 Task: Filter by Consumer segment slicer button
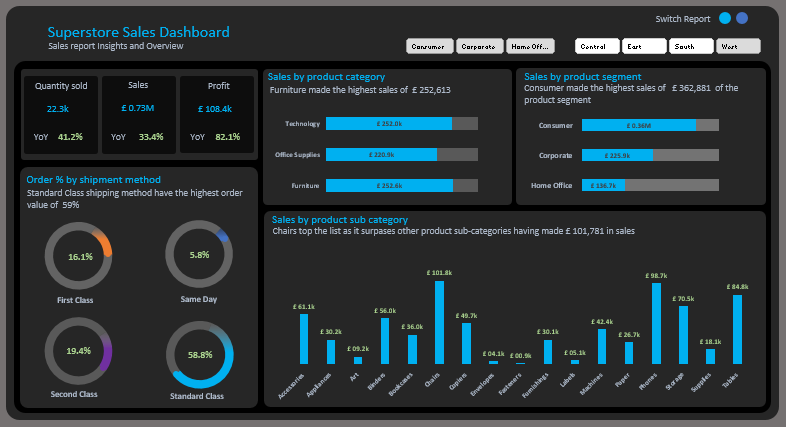click(x=430, y=46)
